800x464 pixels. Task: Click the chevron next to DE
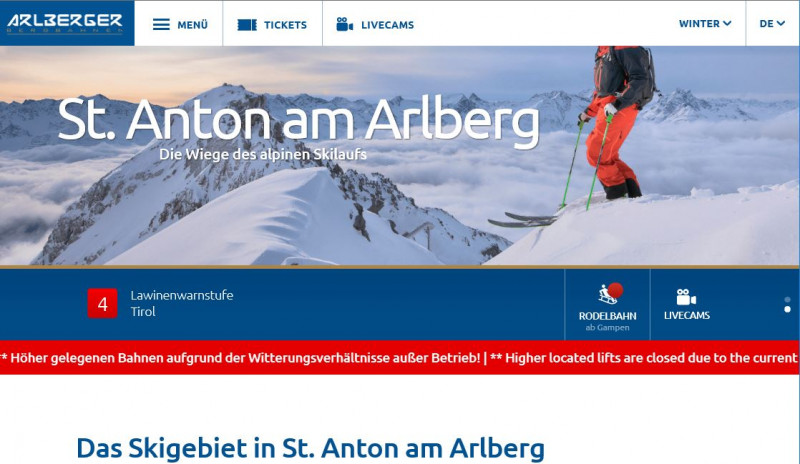coord(781,23)
